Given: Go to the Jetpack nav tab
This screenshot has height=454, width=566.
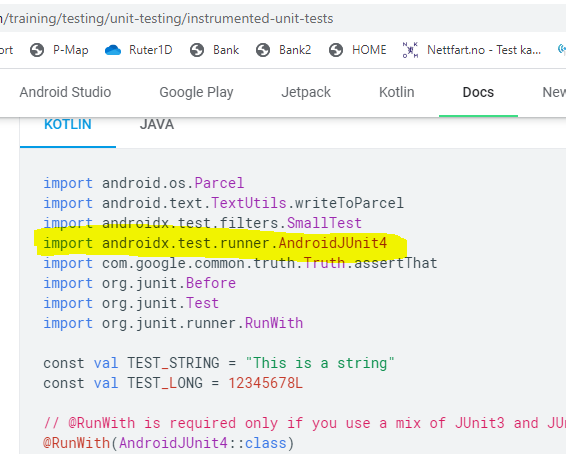Looking at the screenshot, I should coord(306,92).
